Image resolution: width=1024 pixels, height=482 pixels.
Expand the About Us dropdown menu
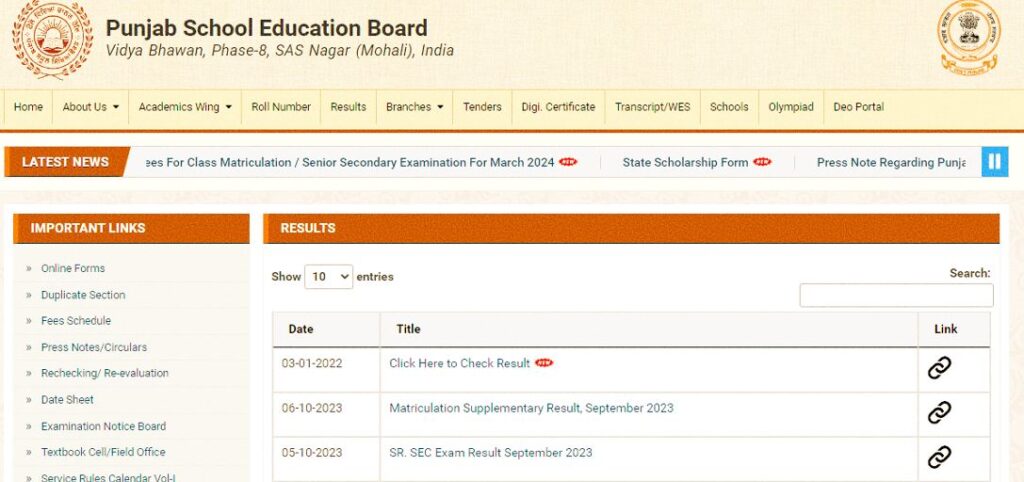pos(91,107)
